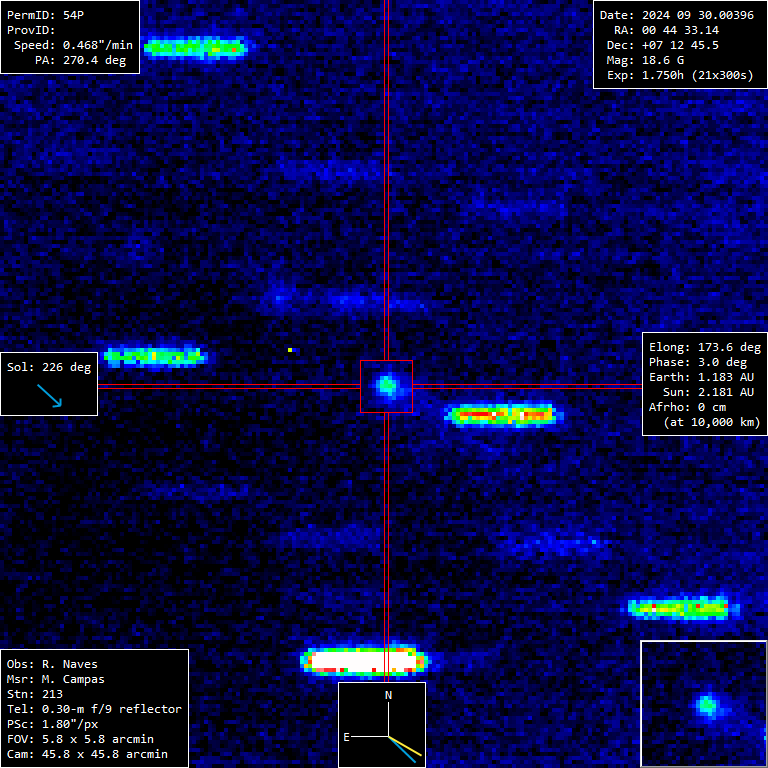The width and height of the screenshot is (768, 768).
Task: Click the Sol: 226 deg label
Action: click(49, 367)
